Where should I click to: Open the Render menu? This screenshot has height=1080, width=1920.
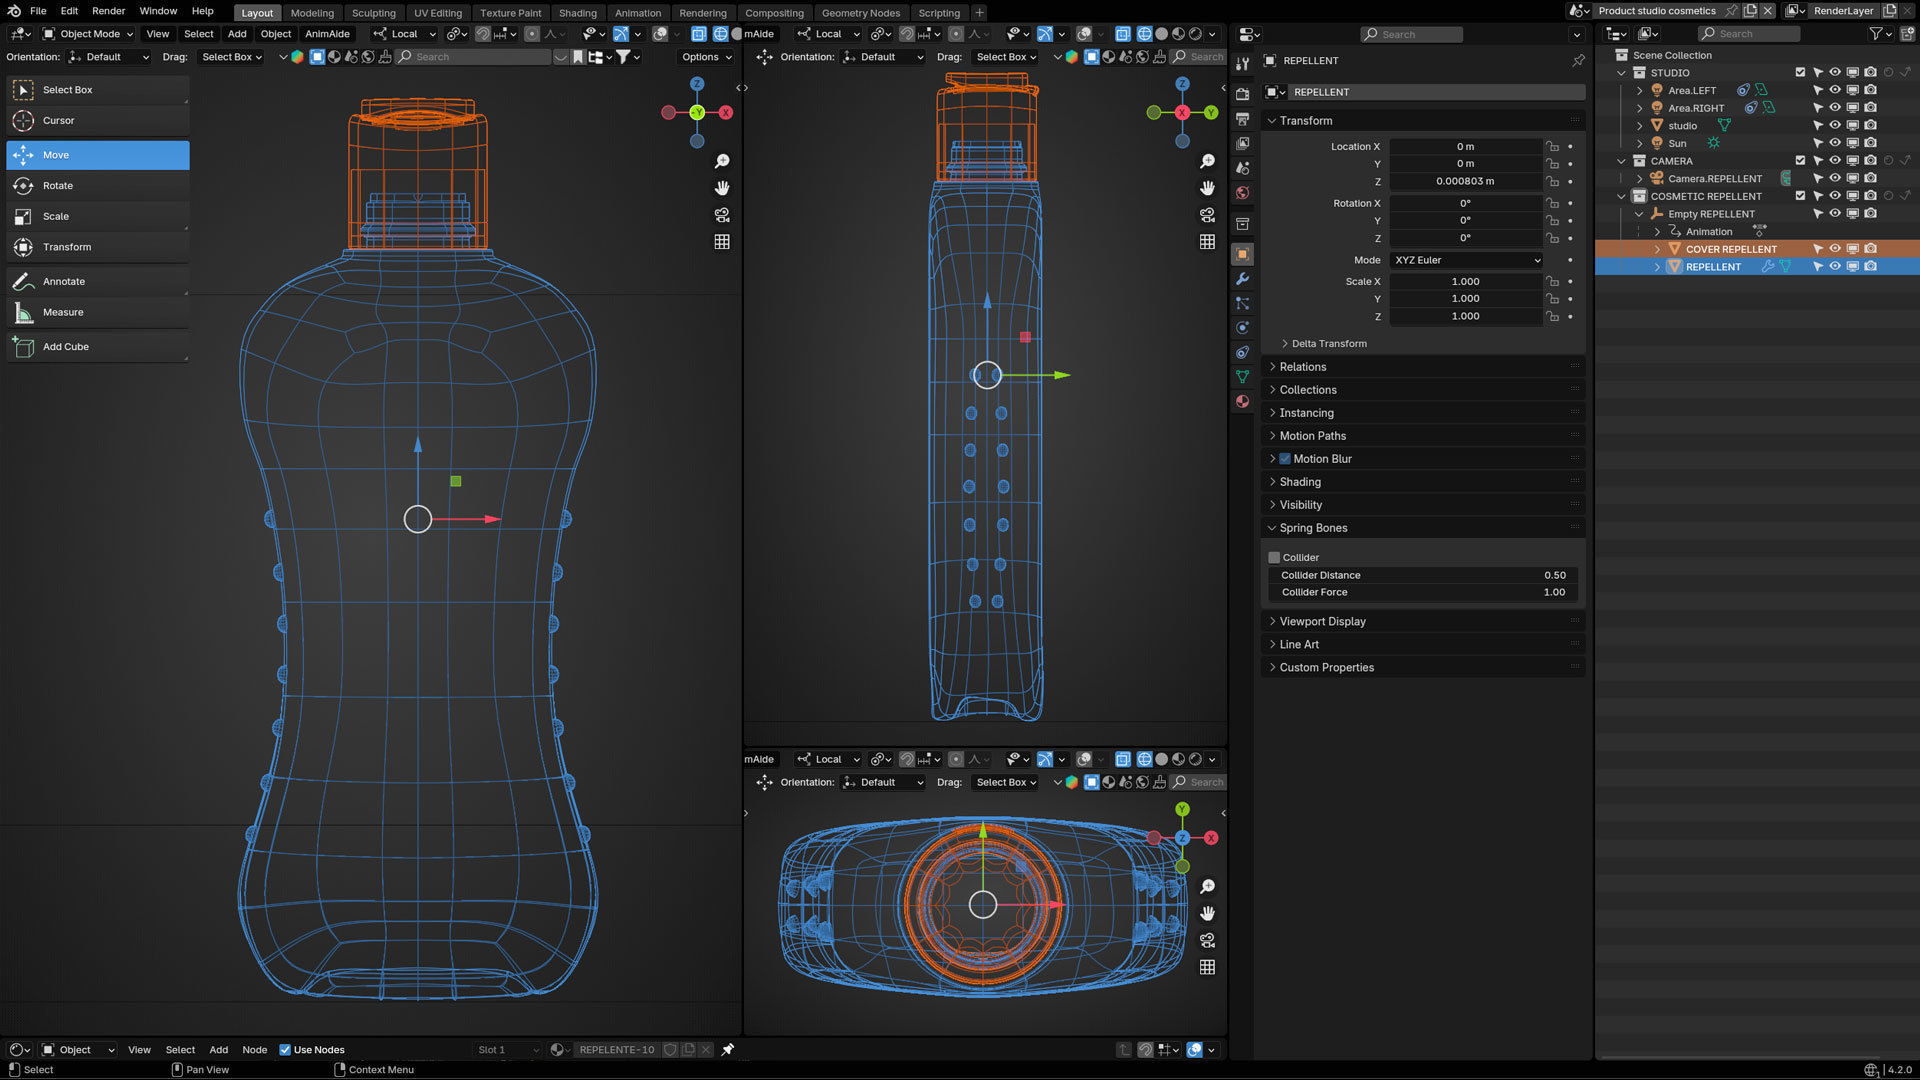click(x=108, y=11)
